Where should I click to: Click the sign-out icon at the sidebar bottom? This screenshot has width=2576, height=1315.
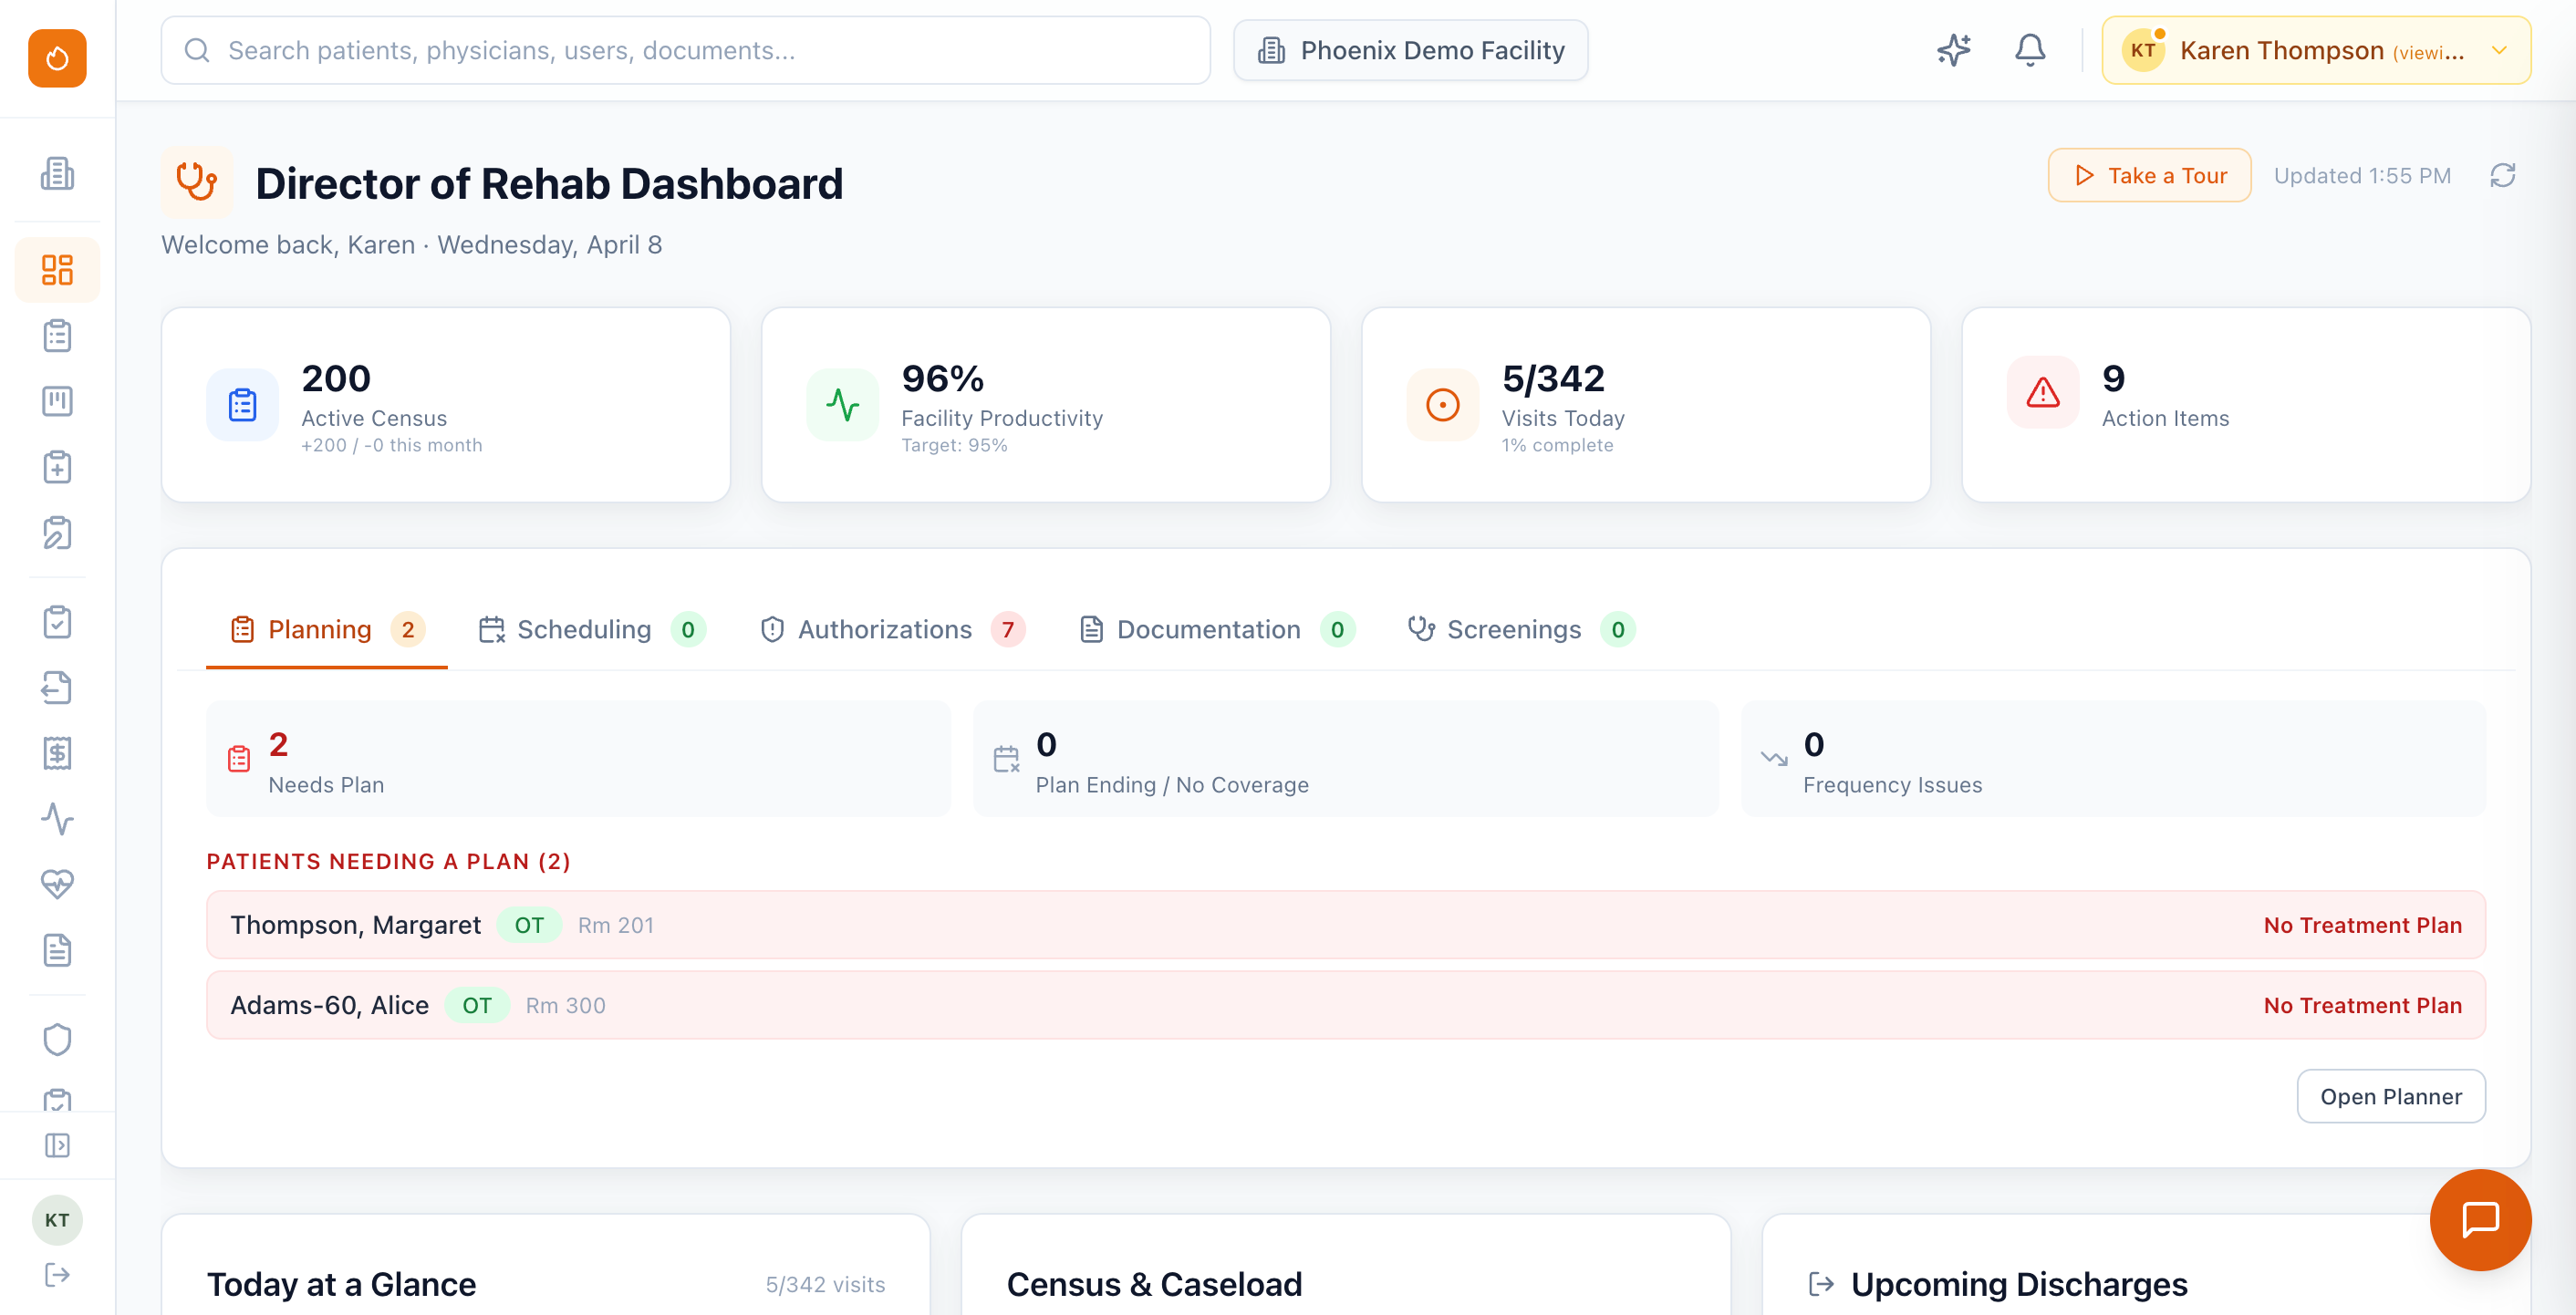[57, 1274]
